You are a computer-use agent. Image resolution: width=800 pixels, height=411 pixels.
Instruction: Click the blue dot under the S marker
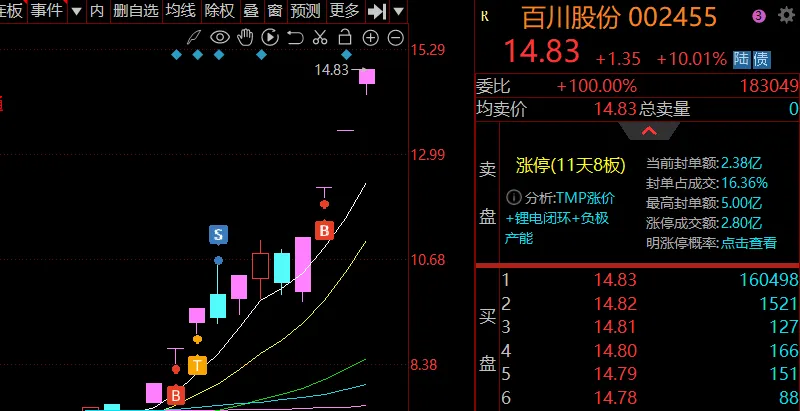(218, 261)
